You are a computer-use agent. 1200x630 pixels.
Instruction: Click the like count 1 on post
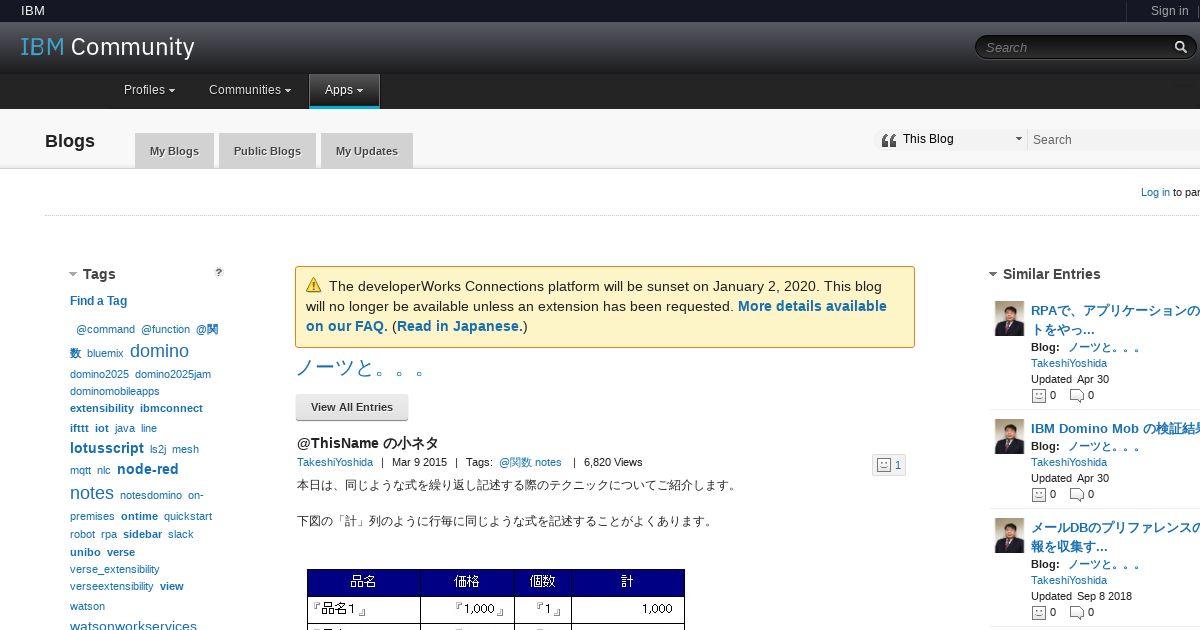pyautogui.click(x=898, y=465)
